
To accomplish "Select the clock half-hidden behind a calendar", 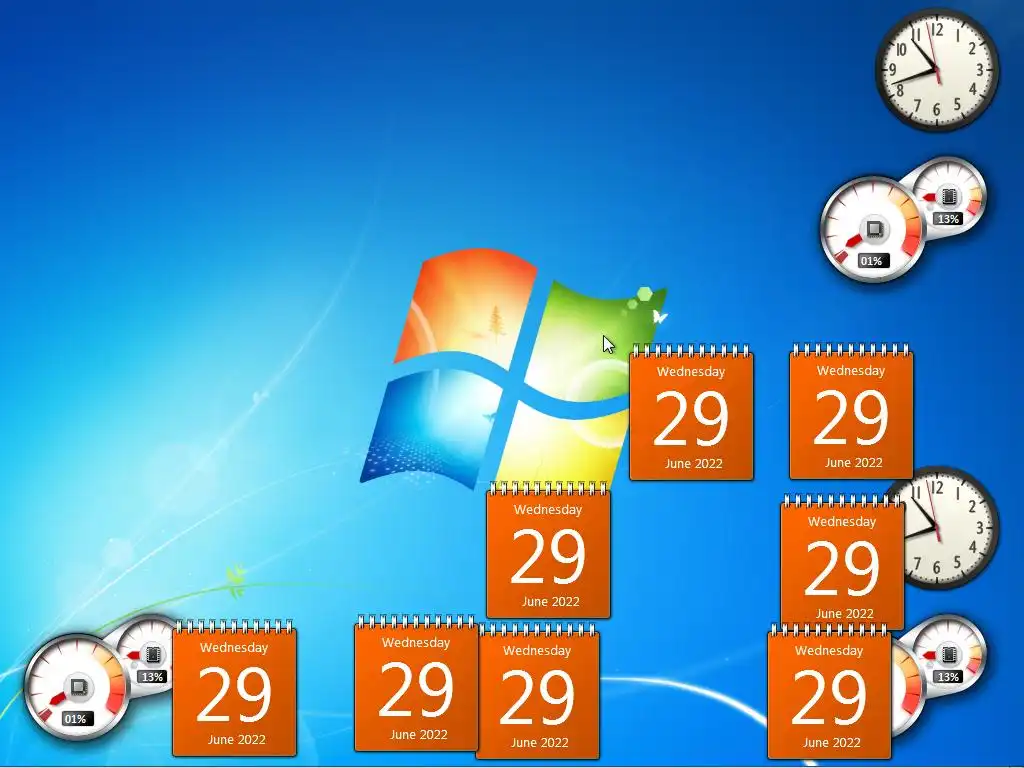I will (x=953, y=528).
